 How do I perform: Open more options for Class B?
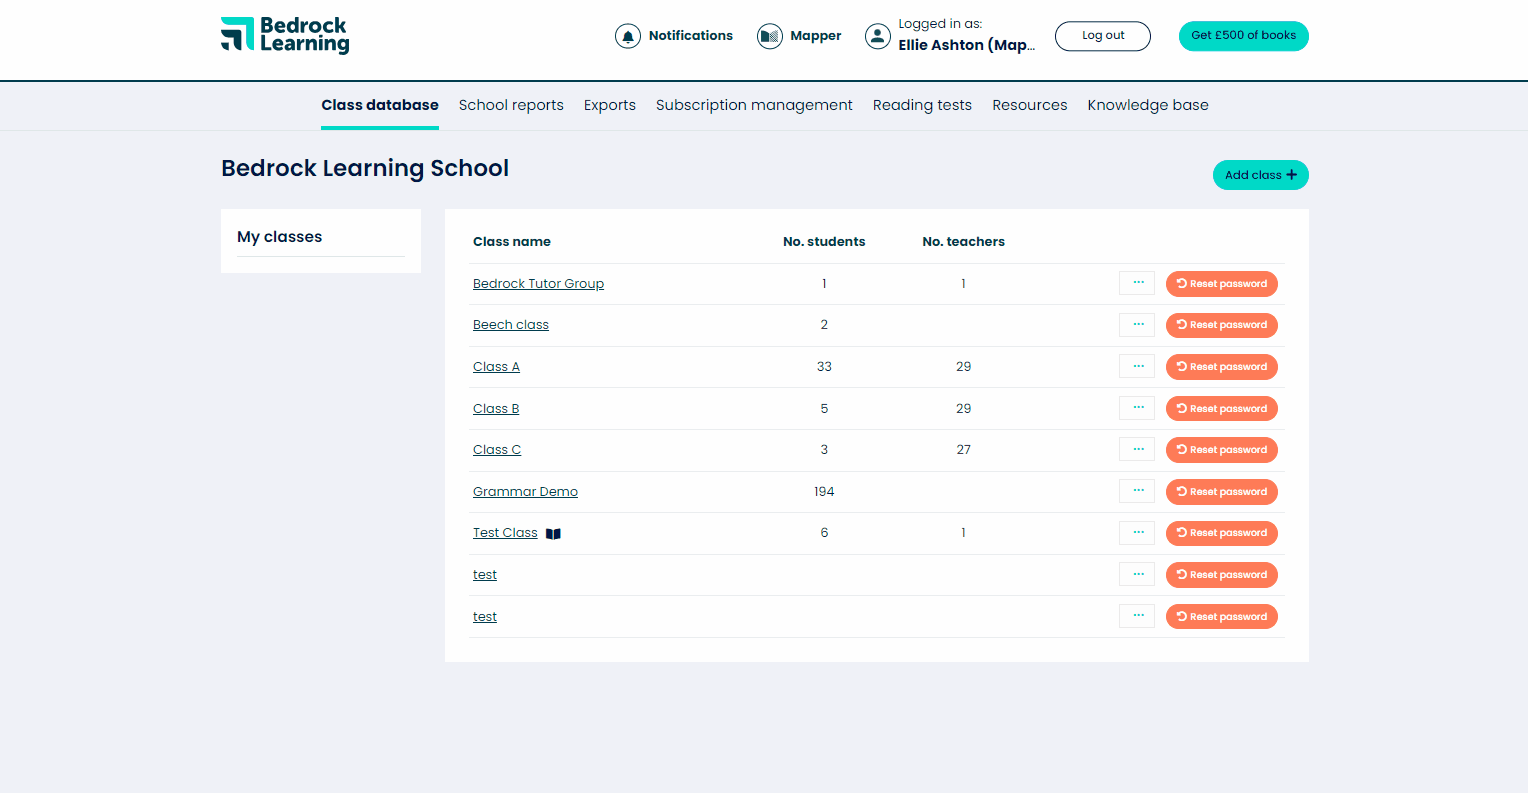point(1137,408)
